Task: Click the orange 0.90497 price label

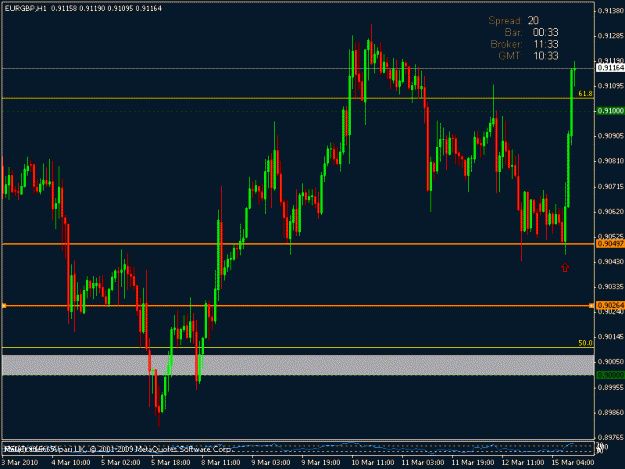Action: tap(610, 243)
